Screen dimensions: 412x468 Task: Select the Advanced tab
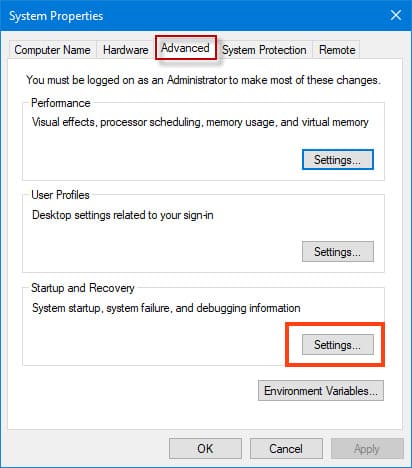[x=186, y=48]
